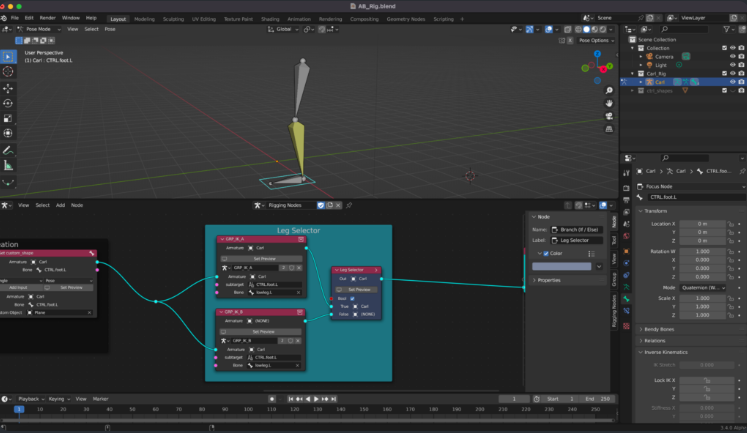Click the pan hand viewport icon
Image resolution: width=747 pixels, height=433 pixels.
click(x=609, y=102)
